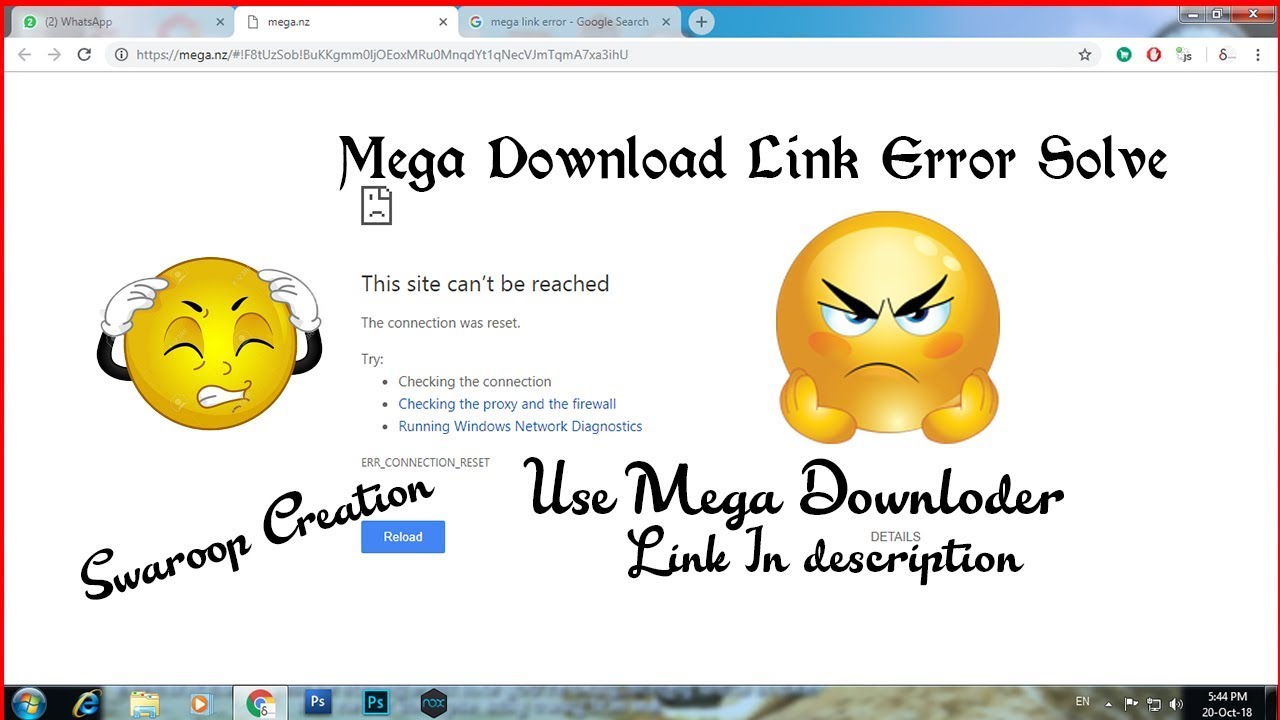Close the mega.nz tab
The height and width of the screenshot is (720, 1280).
click(443, 22)
